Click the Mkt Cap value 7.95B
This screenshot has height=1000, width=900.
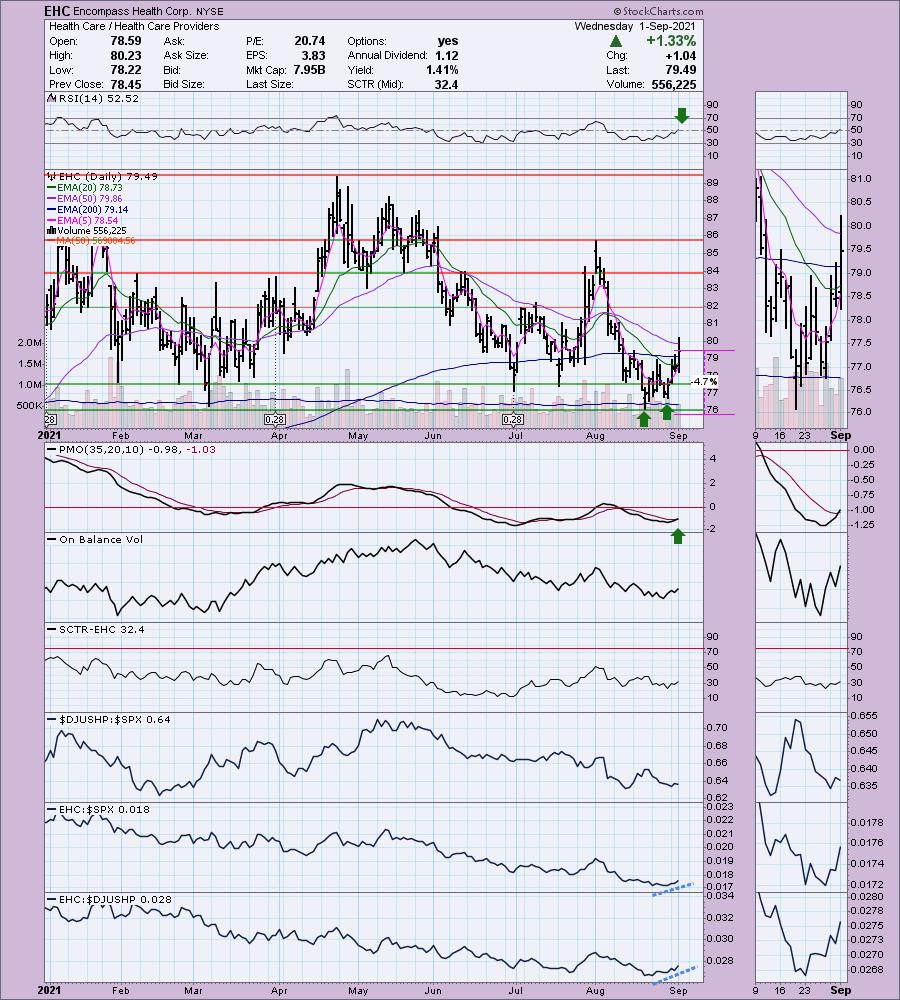click(x=309, y=70)
